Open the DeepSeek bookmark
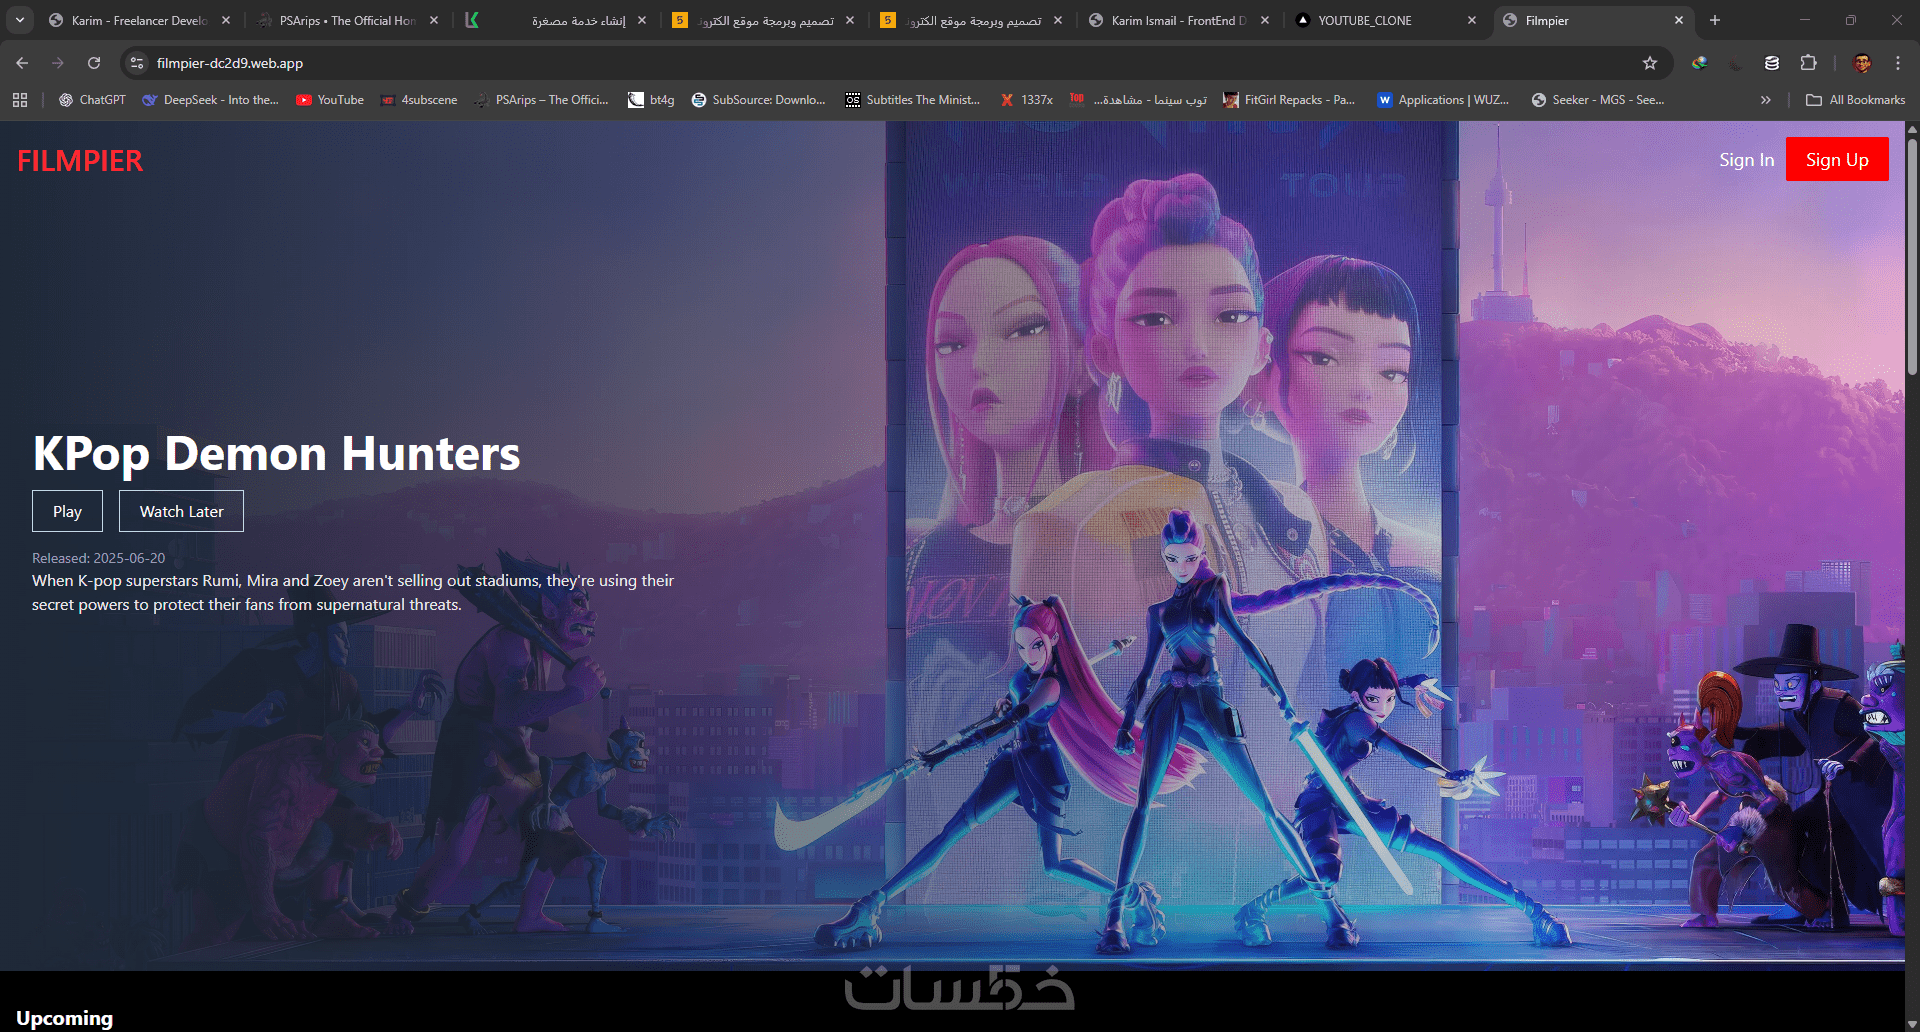Image resolution: width=1920 pixels, height=1032 pixels. [x=211, y=100]
